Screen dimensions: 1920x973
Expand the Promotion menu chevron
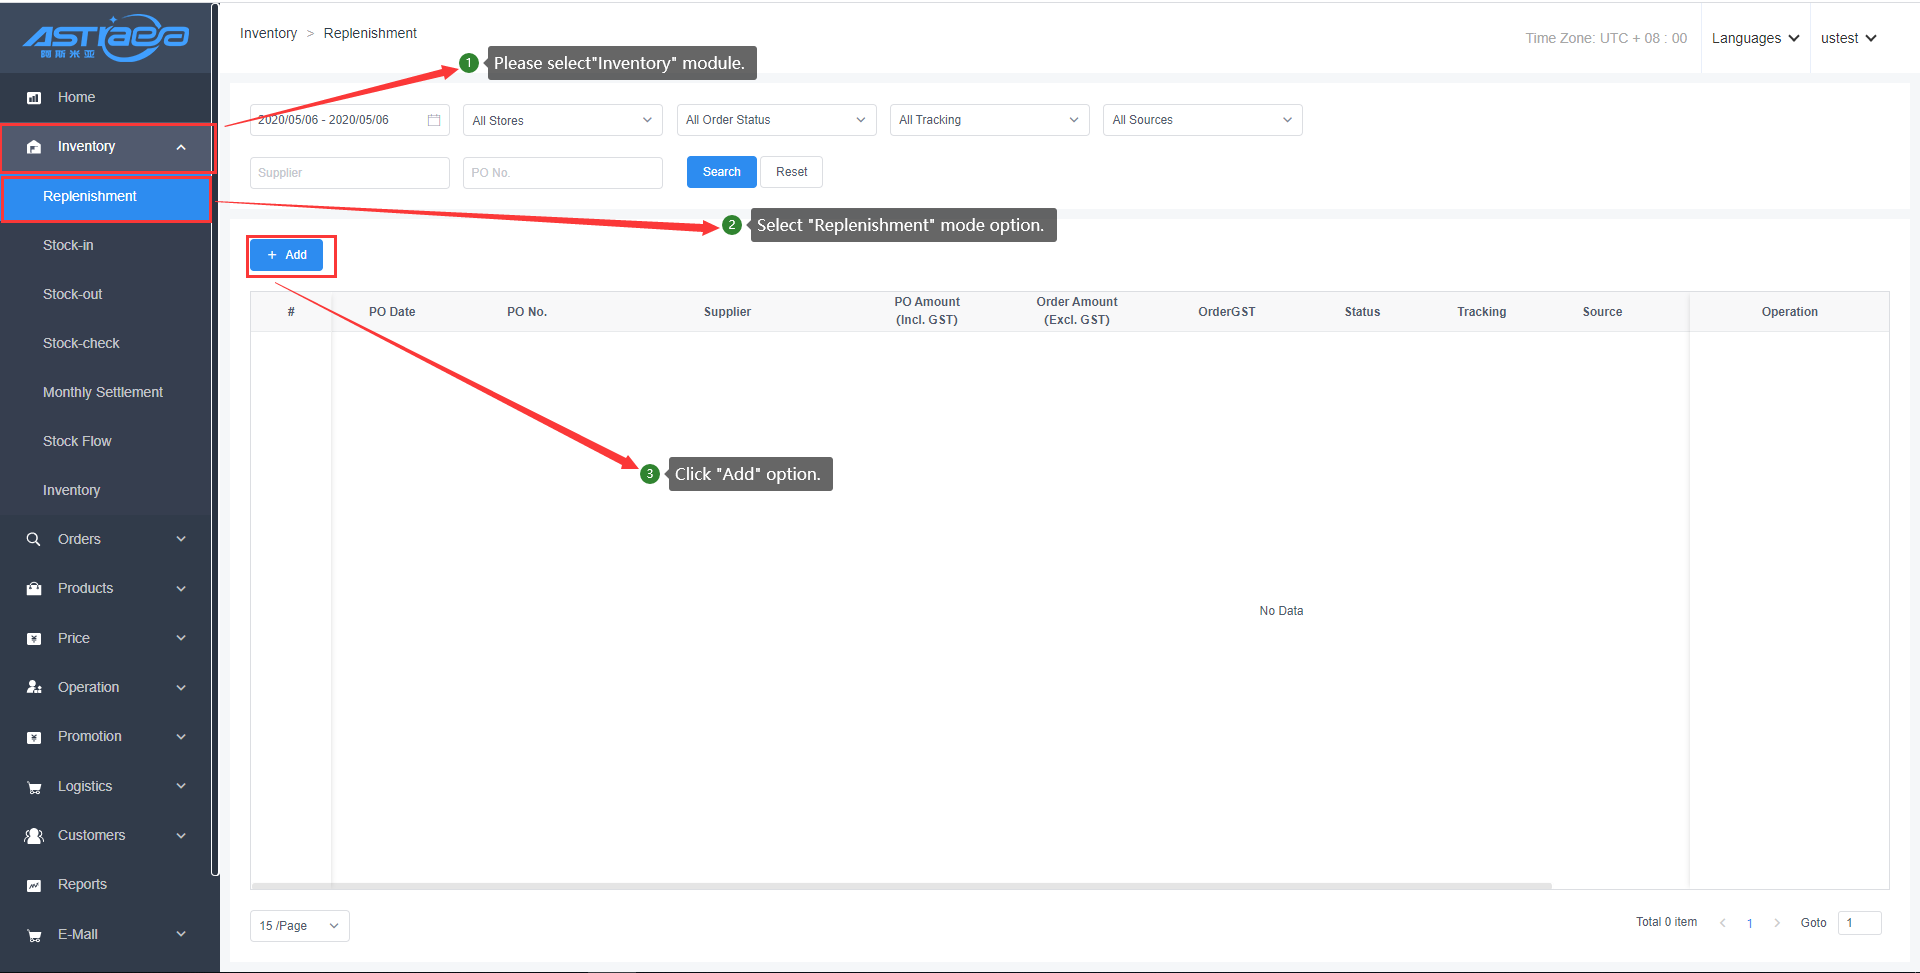coord(181,737)
